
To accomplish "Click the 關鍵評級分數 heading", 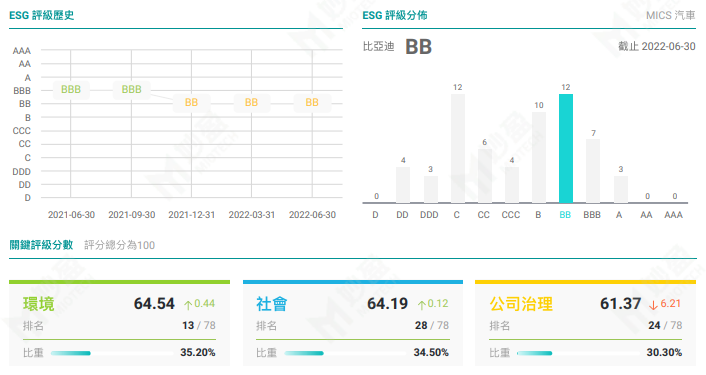I will [41, 245].
